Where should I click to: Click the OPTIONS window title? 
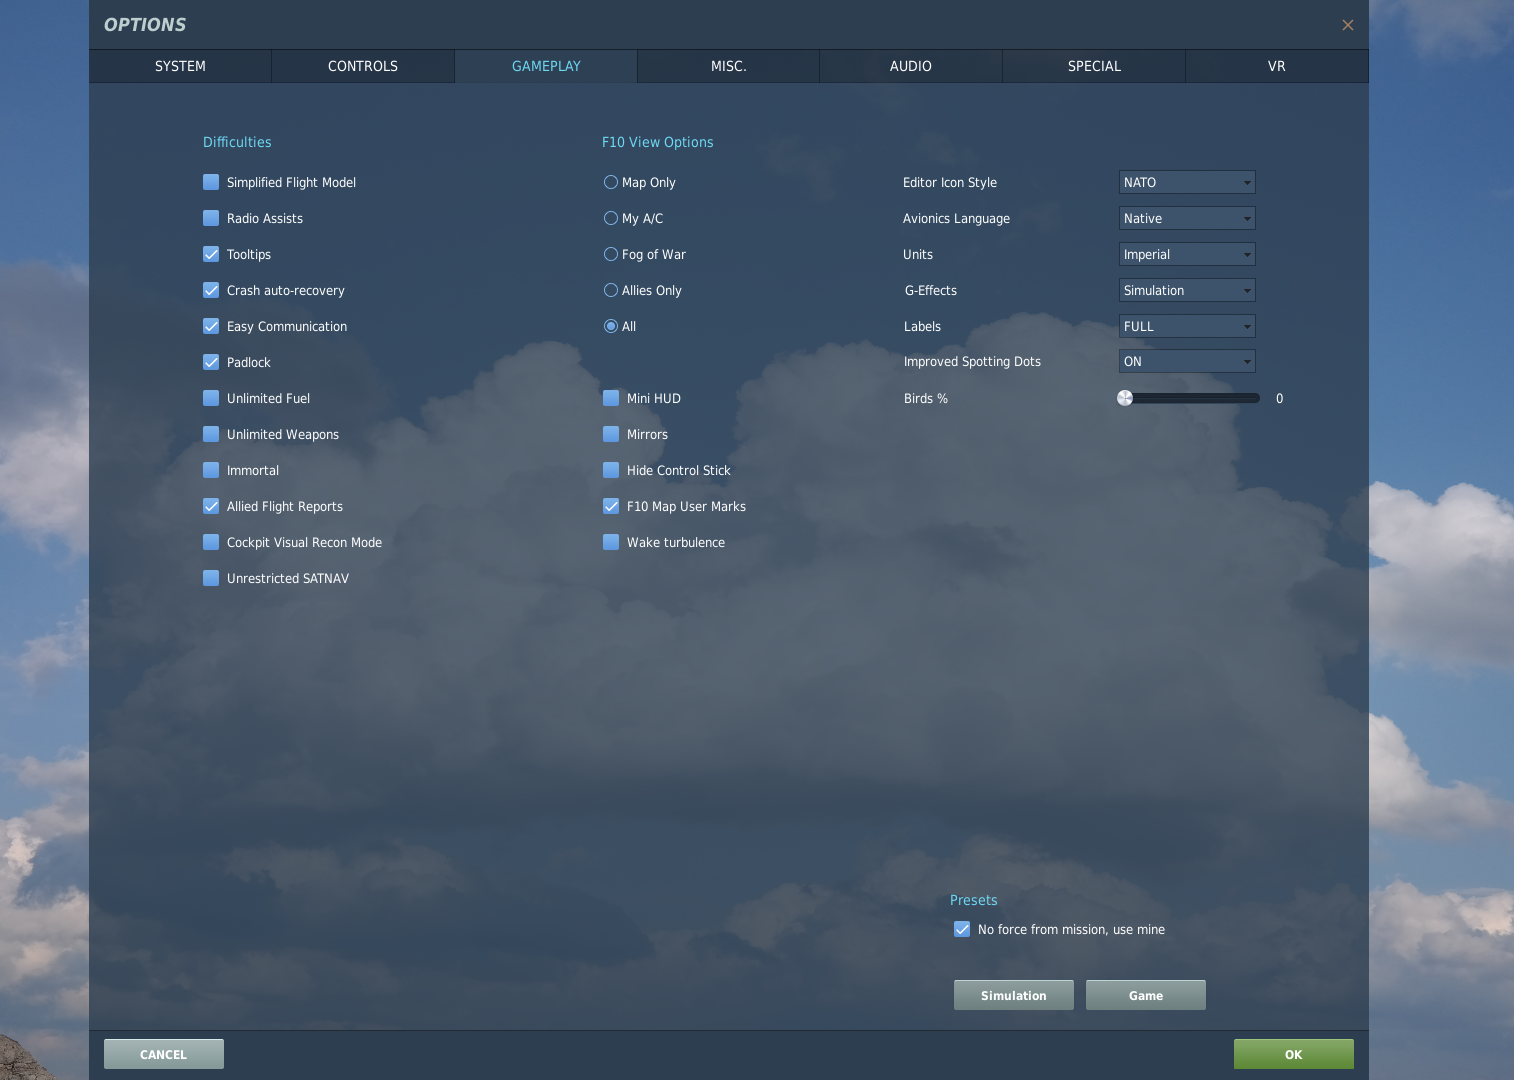145,25
